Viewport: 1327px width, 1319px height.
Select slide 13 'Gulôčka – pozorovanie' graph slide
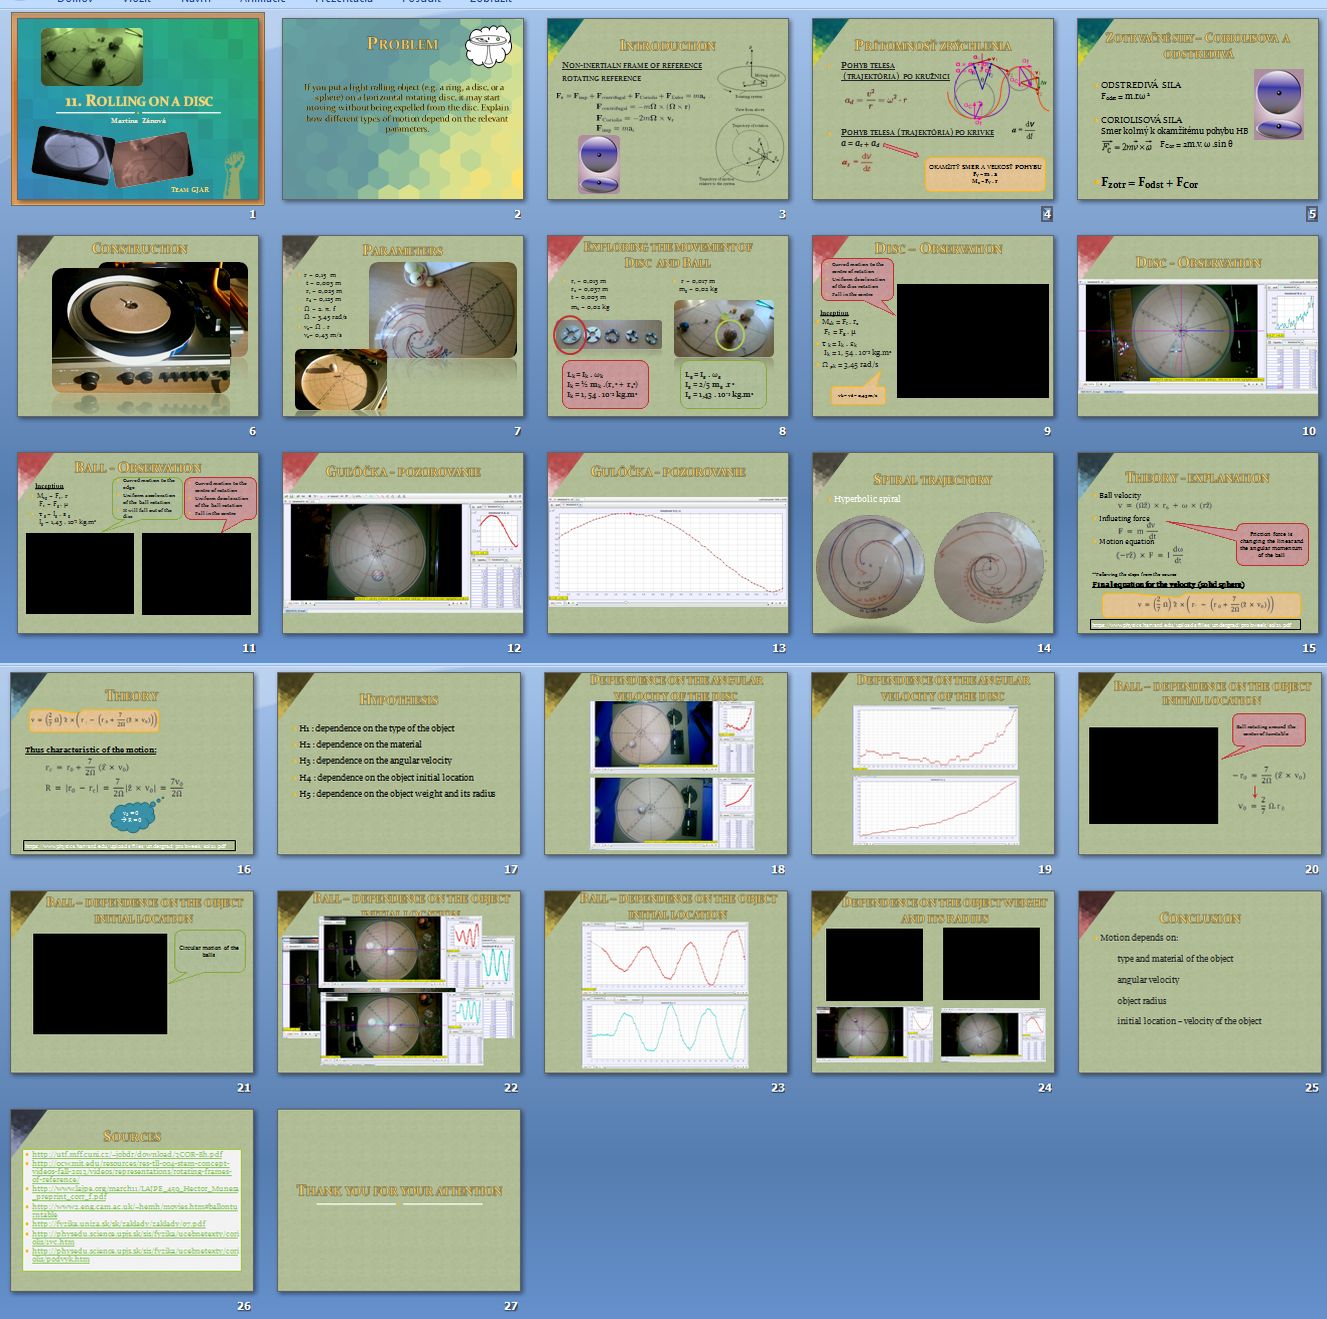coord(667,543)
